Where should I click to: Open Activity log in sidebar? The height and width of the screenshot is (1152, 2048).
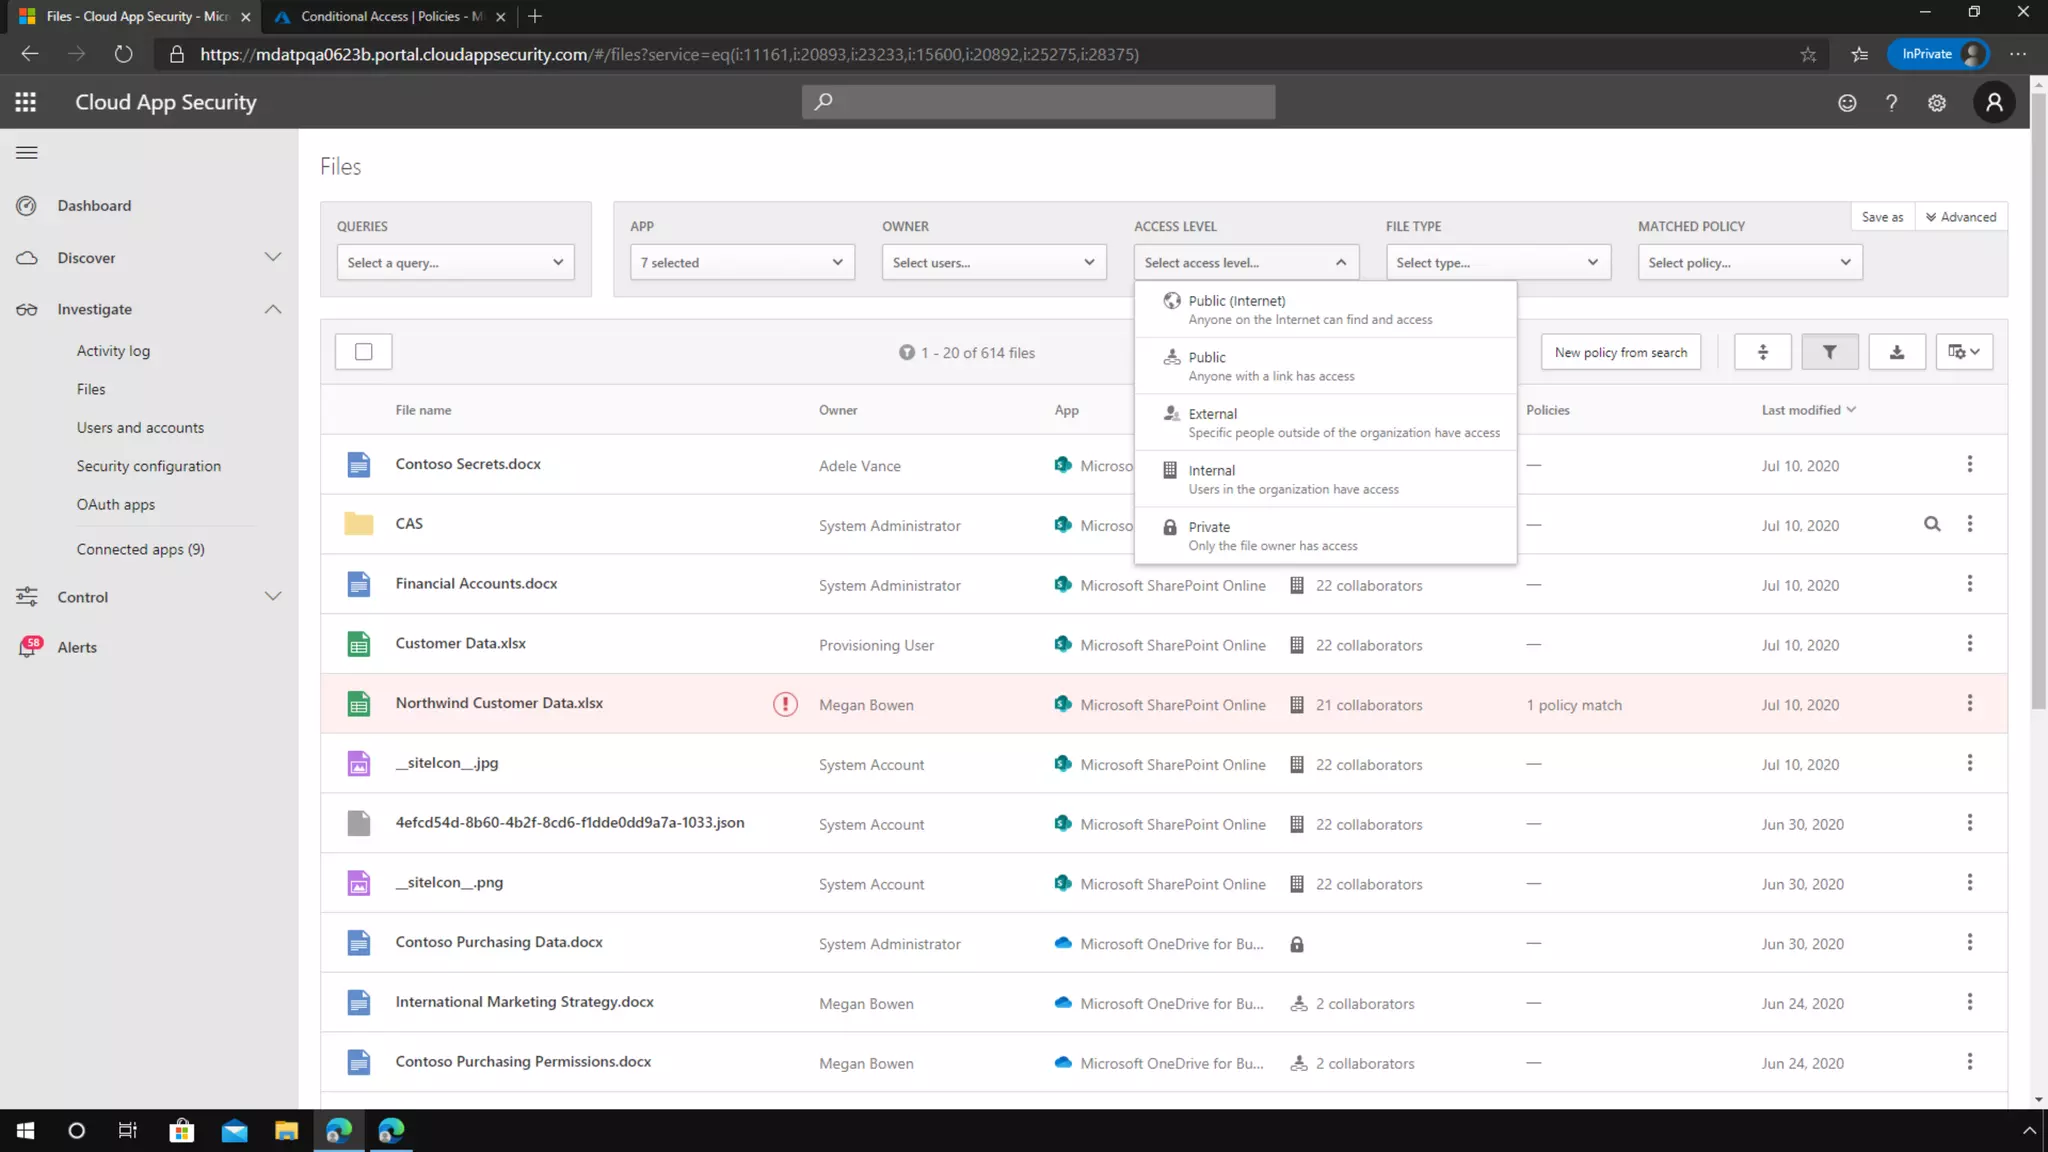(x=113, y=351)
